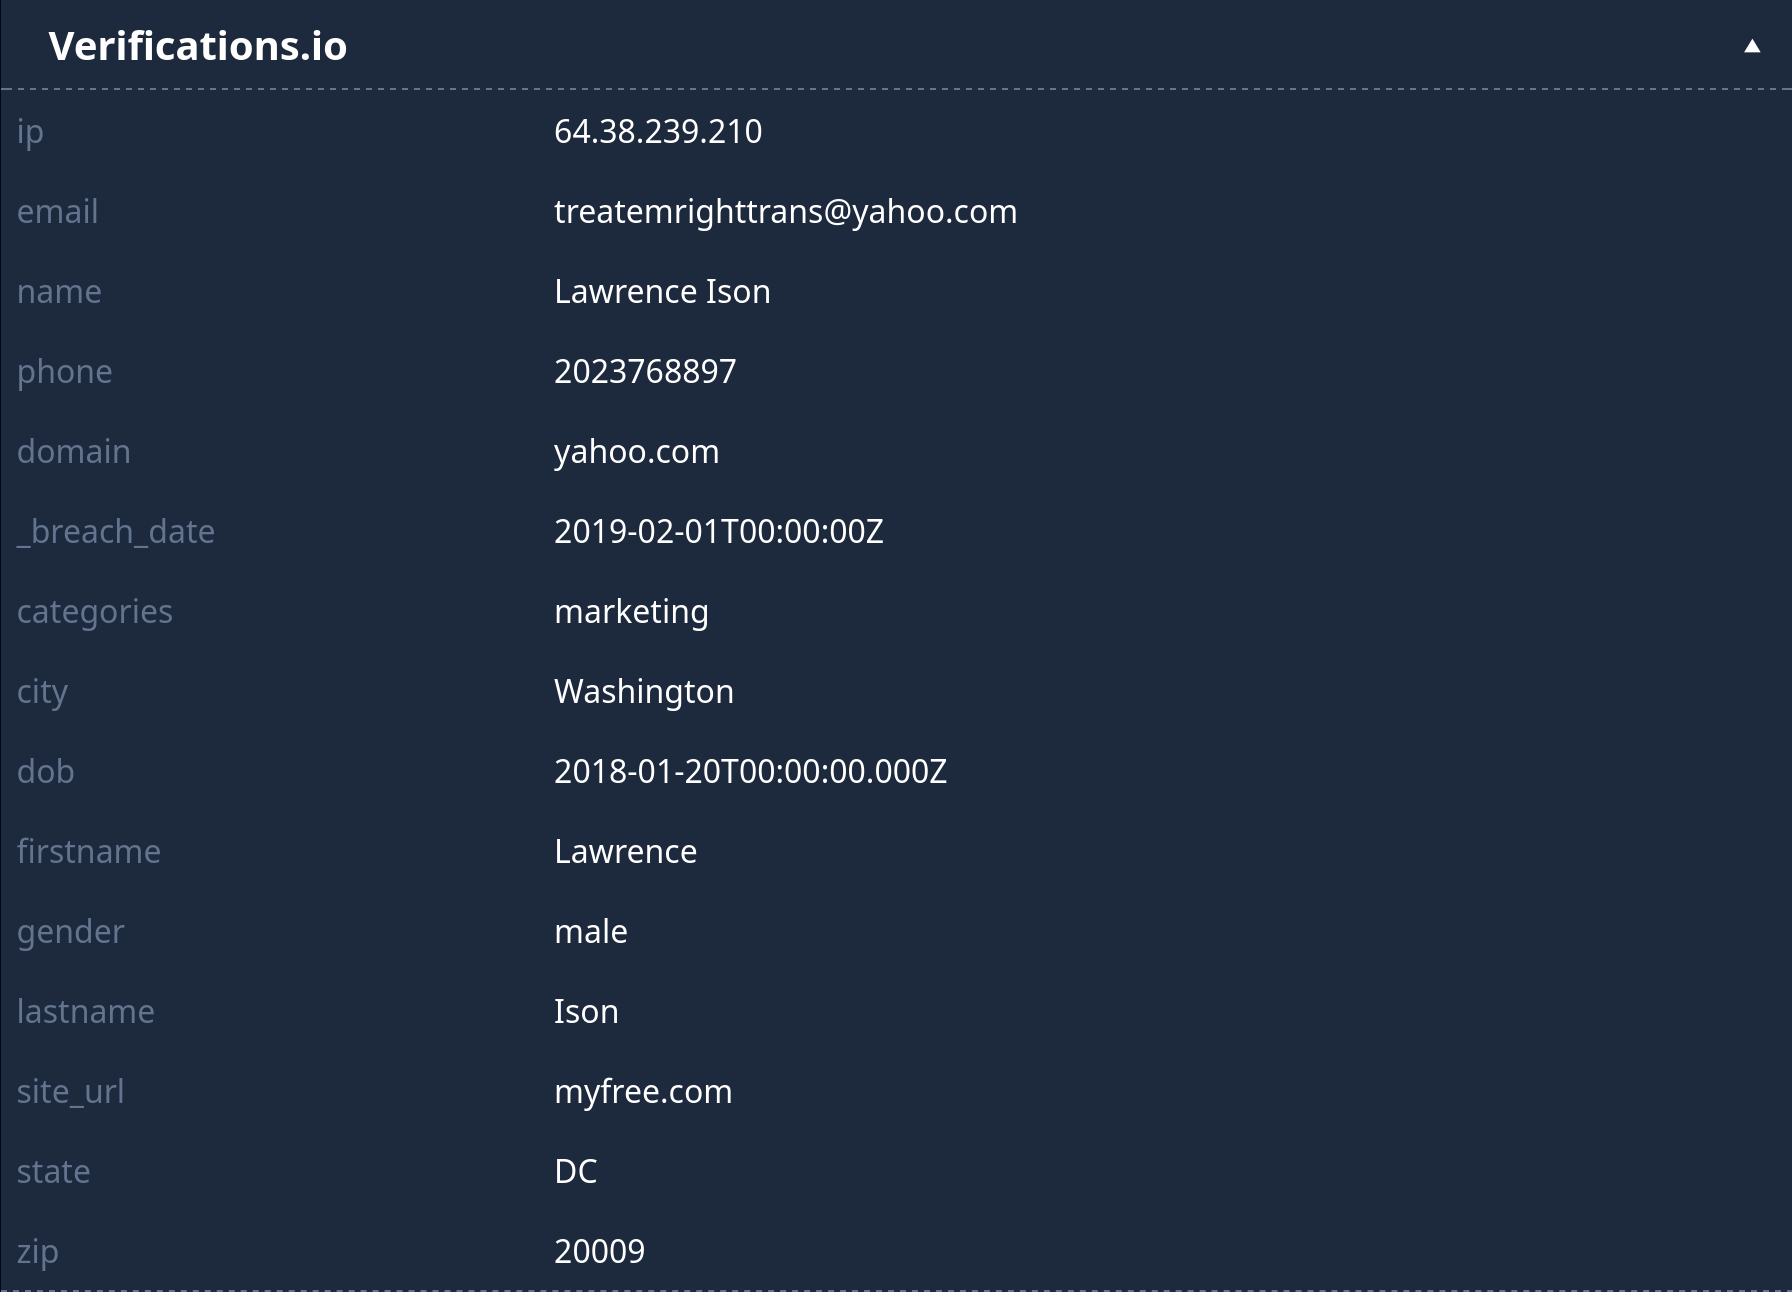
Task: Click the dob value 2018-01-20
Action: click(750, 771)
